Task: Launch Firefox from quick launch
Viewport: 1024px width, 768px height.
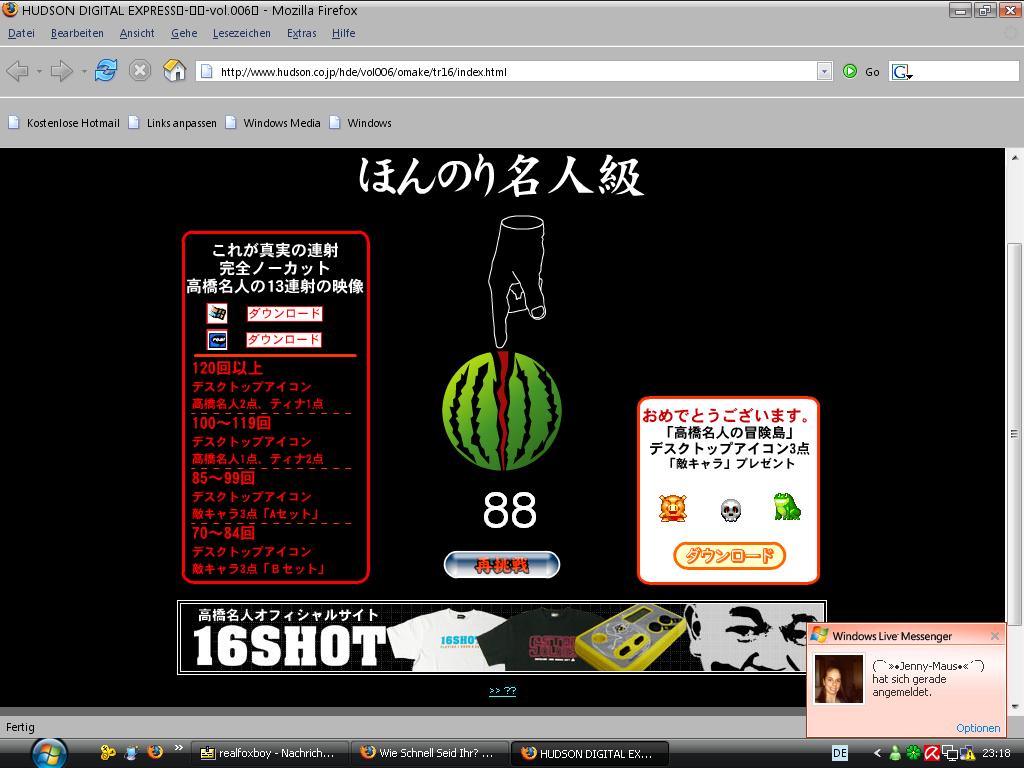Action: pos(155,752)
